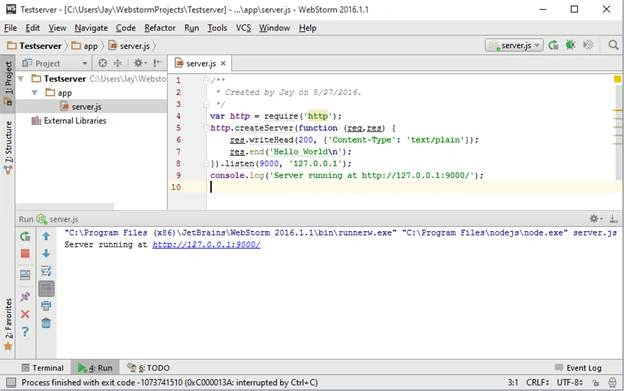Open the Project view selector dropdown

[55, 63]
